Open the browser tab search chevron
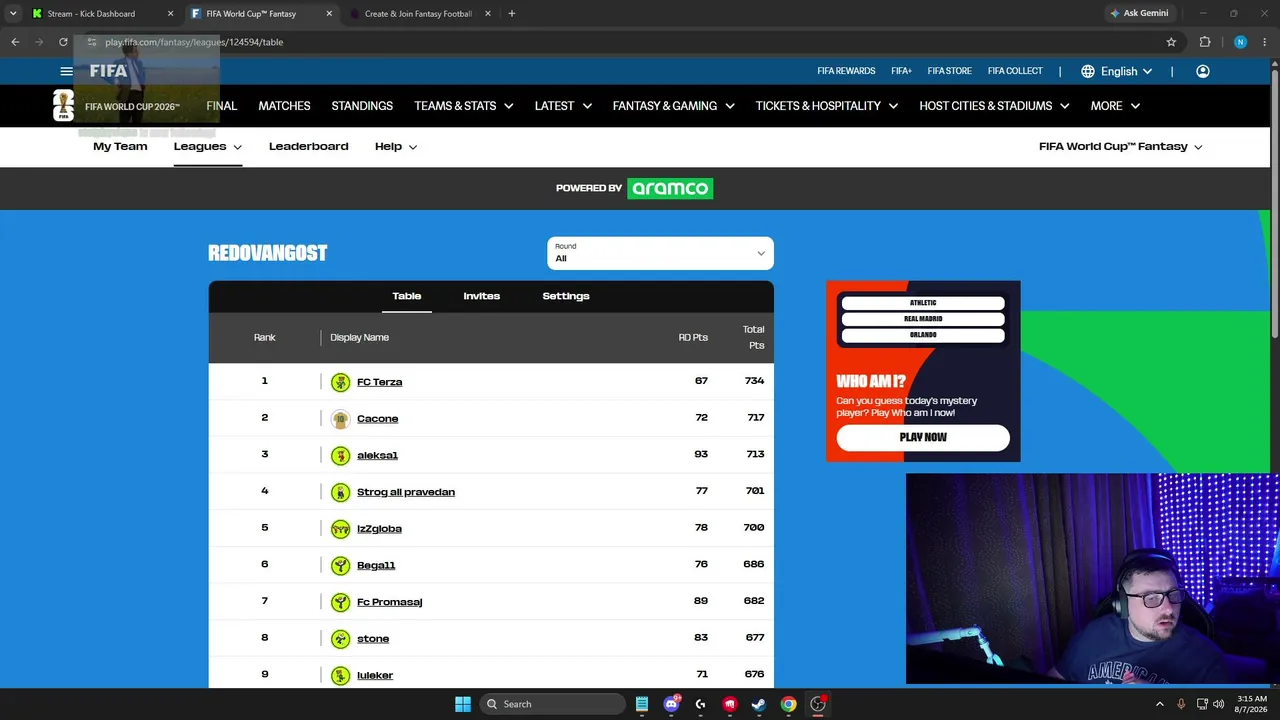Viewport: 1280px width, 720px height. 13,14
